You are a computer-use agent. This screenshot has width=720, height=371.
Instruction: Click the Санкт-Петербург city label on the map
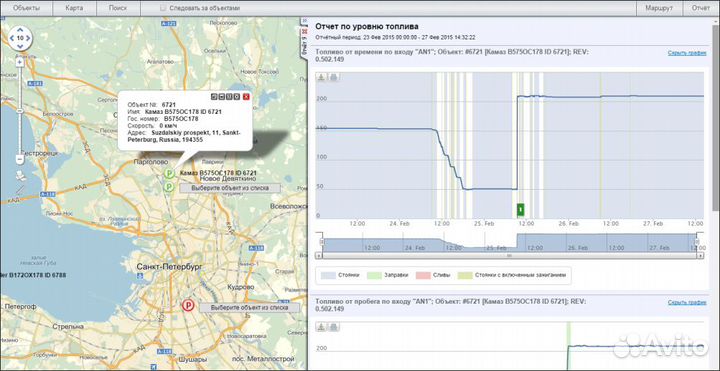click(x=169, y=267)
